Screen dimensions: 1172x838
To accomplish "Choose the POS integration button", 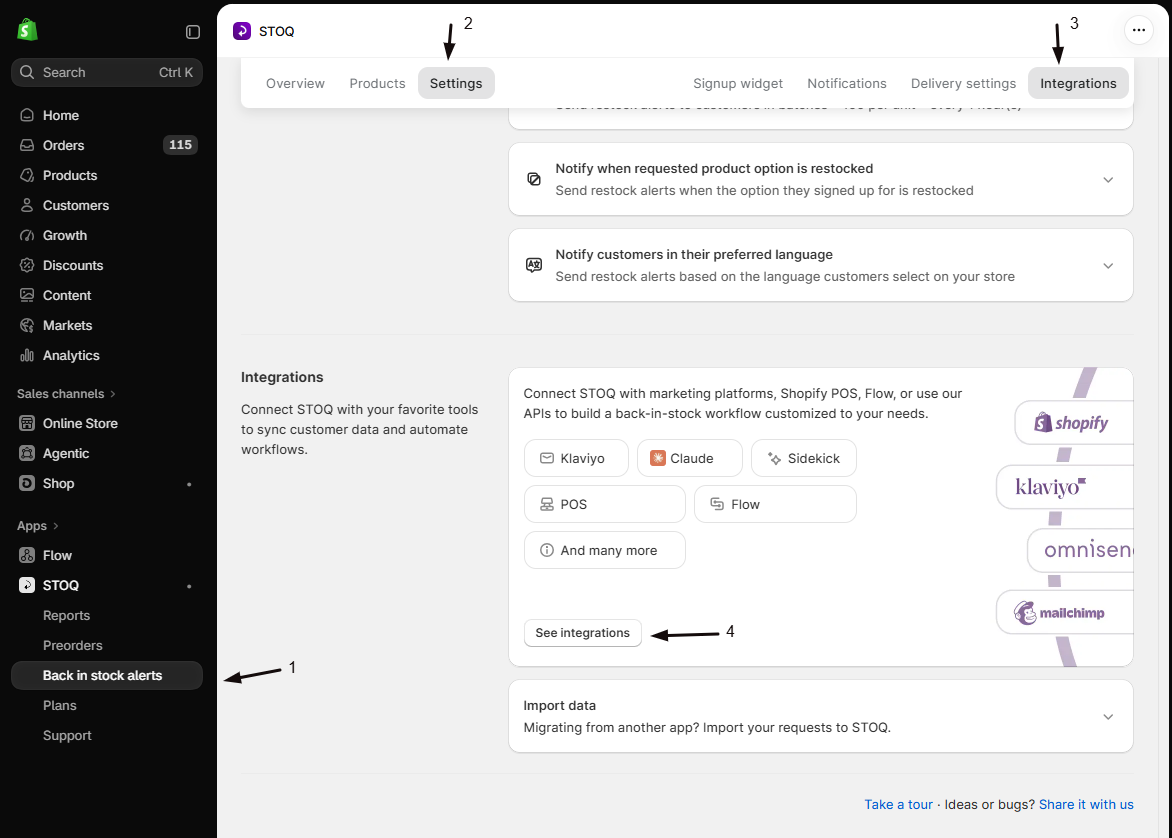I will click(605, 505).
